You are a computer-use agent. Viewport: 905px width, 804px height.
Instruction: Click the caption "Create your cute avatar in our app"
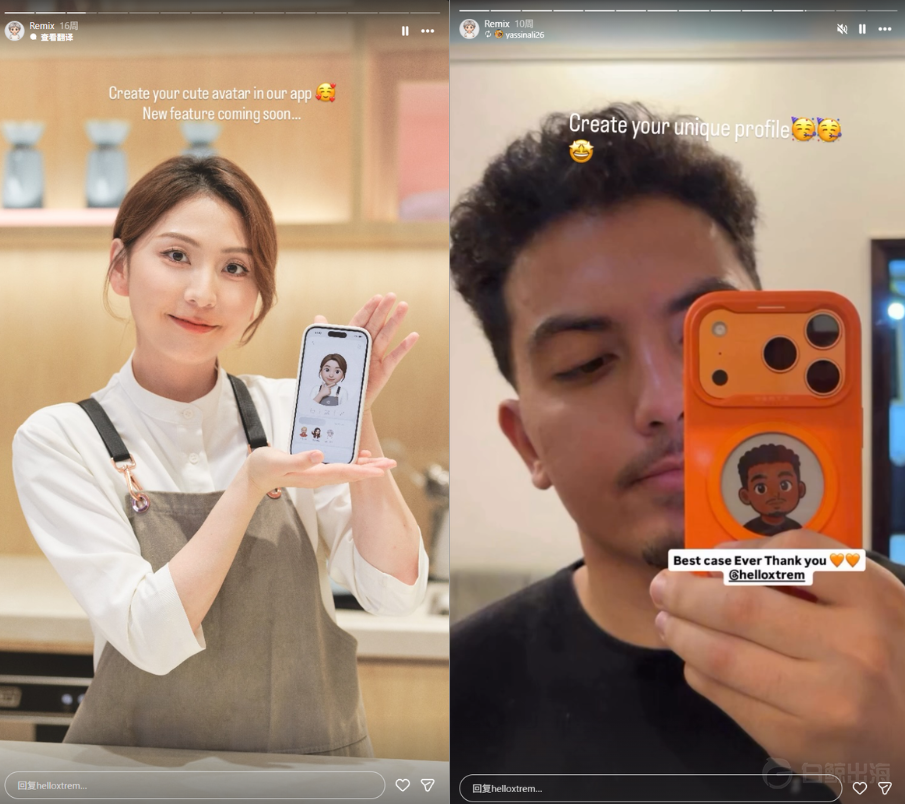[x=210, y=94]
